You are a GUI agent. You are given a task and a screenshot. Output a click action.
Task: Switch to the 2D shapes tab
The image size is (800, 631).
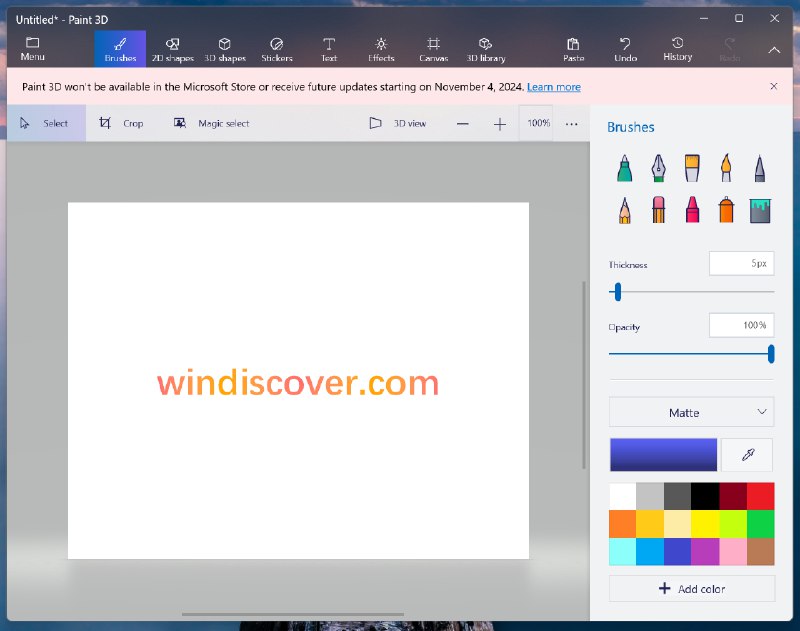[172, 49]
